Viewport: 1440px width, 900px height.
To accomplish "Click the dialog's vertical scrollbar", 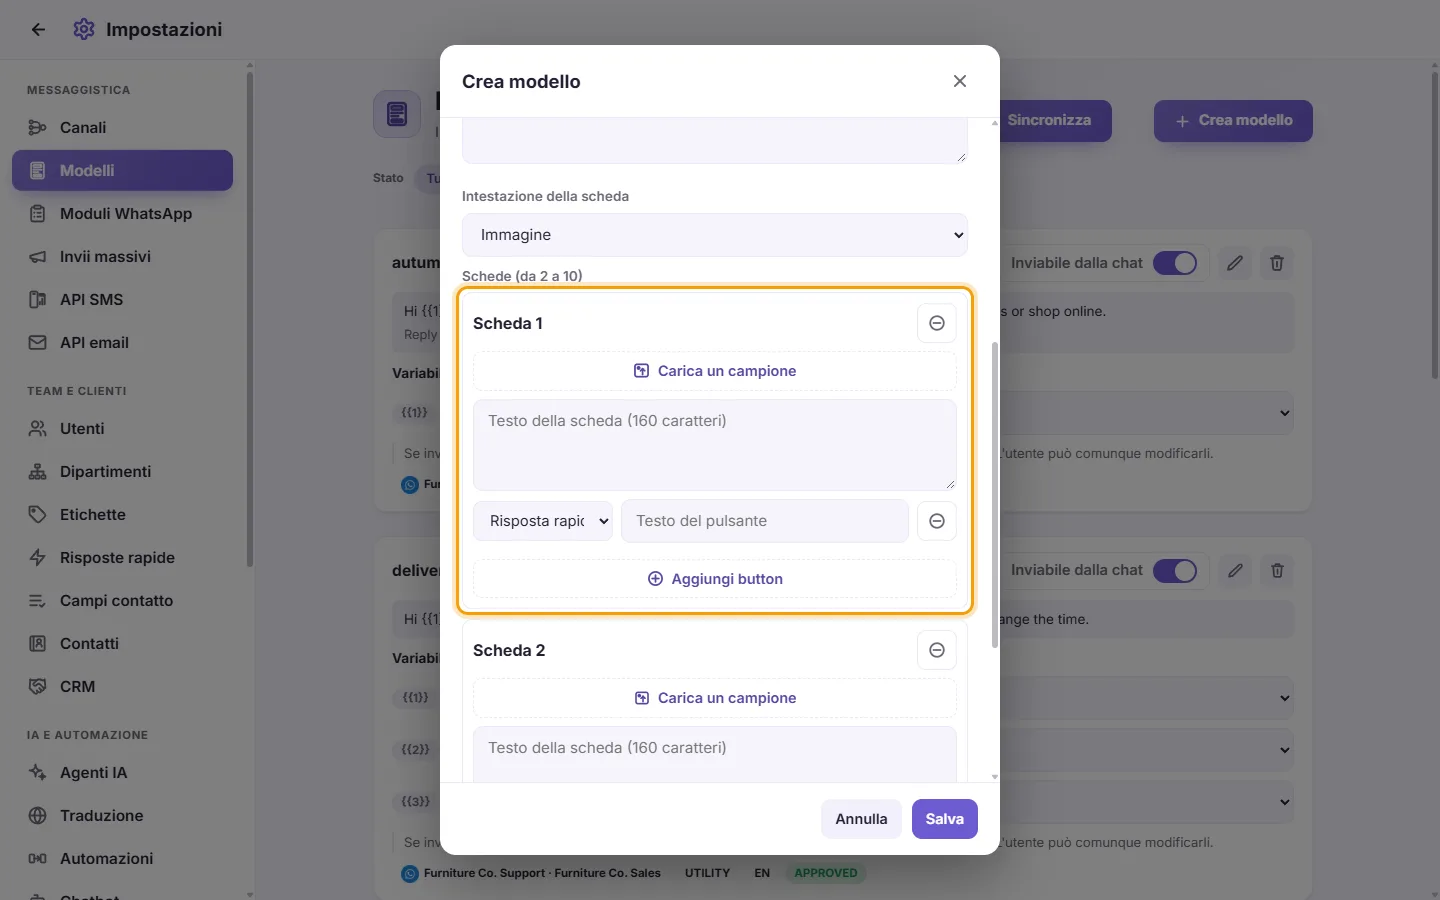I will coord(995,495).
